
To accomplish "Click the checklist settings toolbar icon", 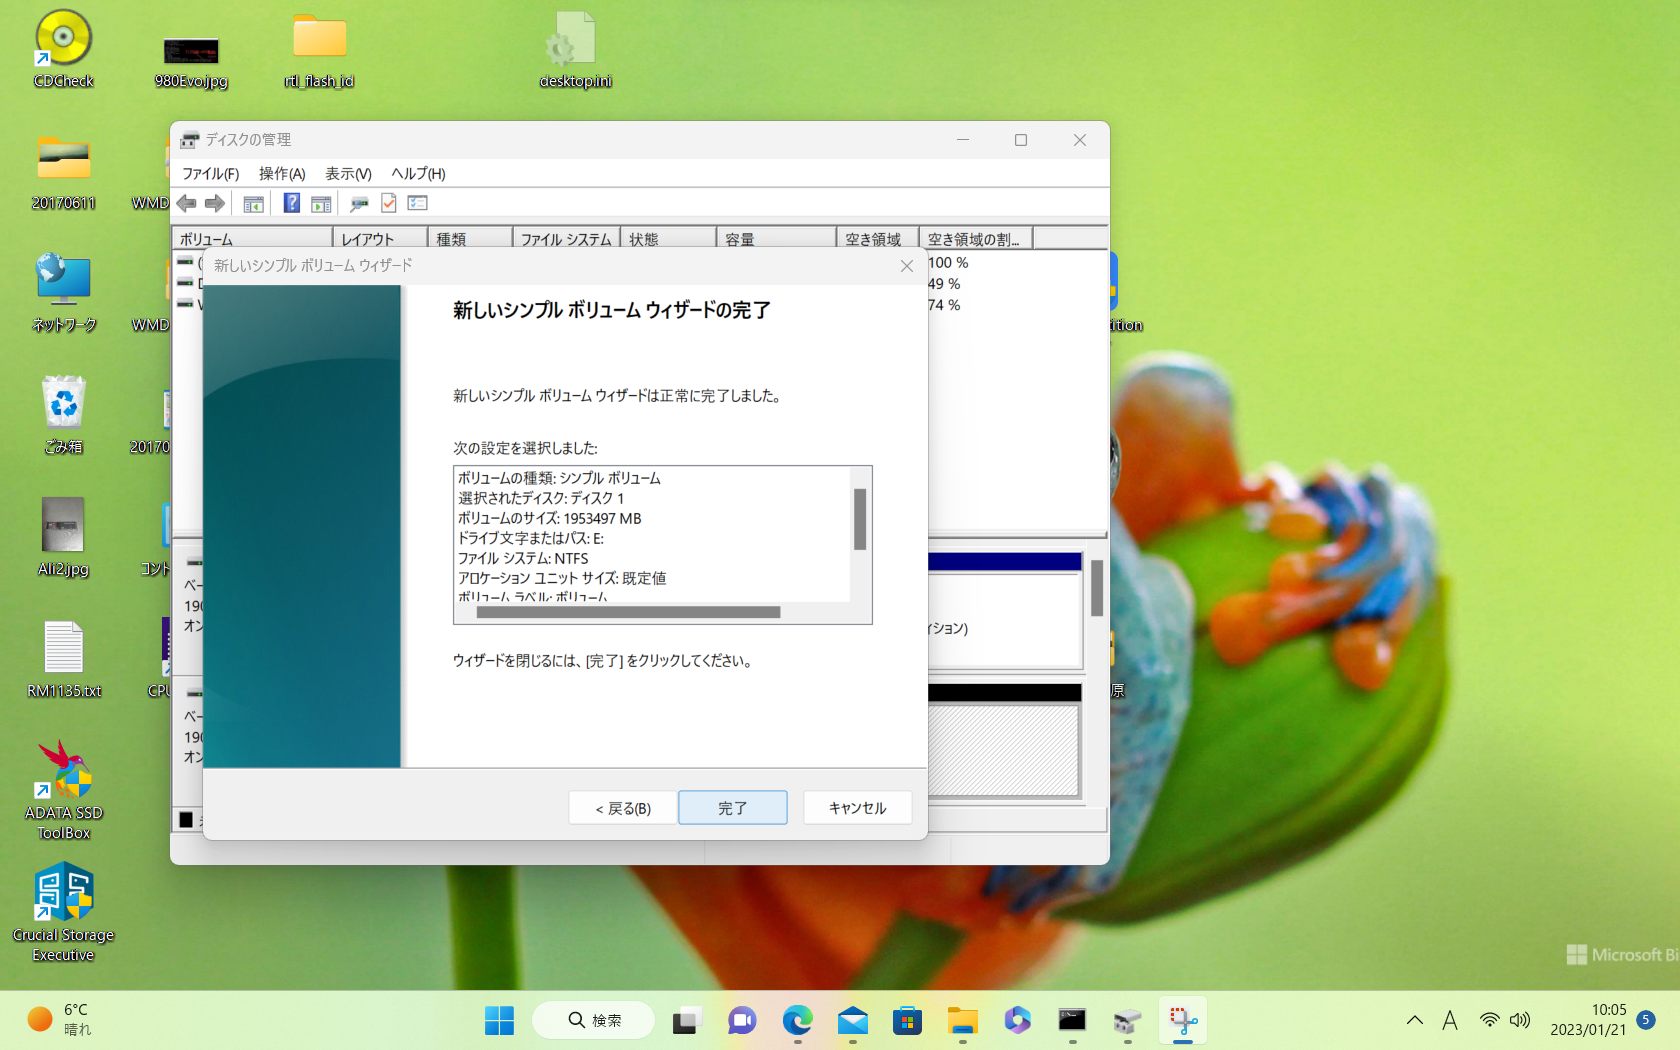I will 418,204.
